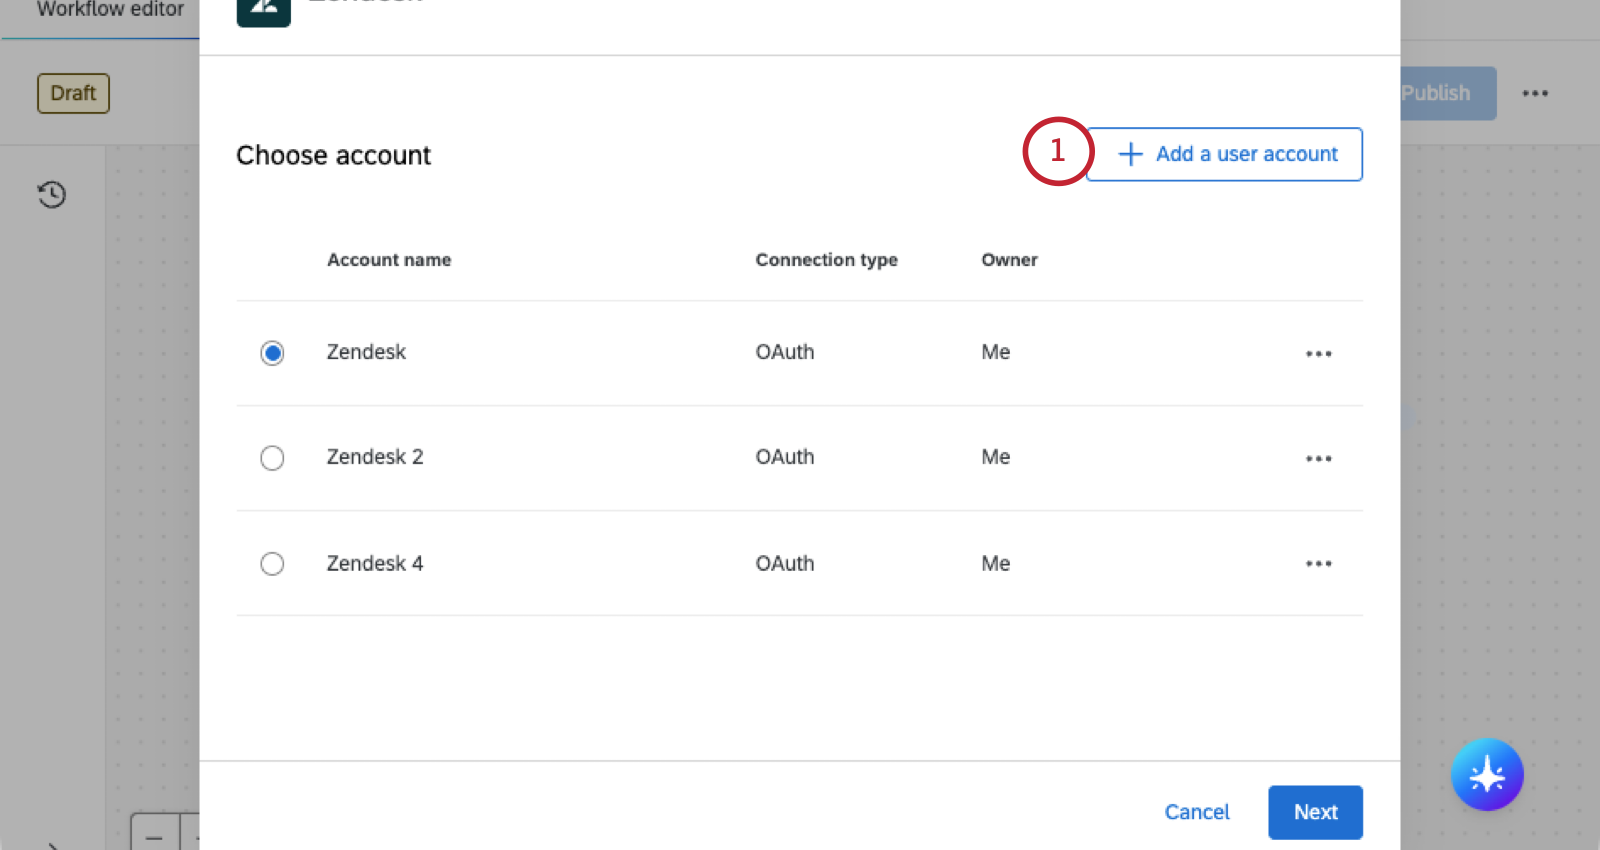Click the OAuth cell in the Zendesk 4 row

click(785, 563)
